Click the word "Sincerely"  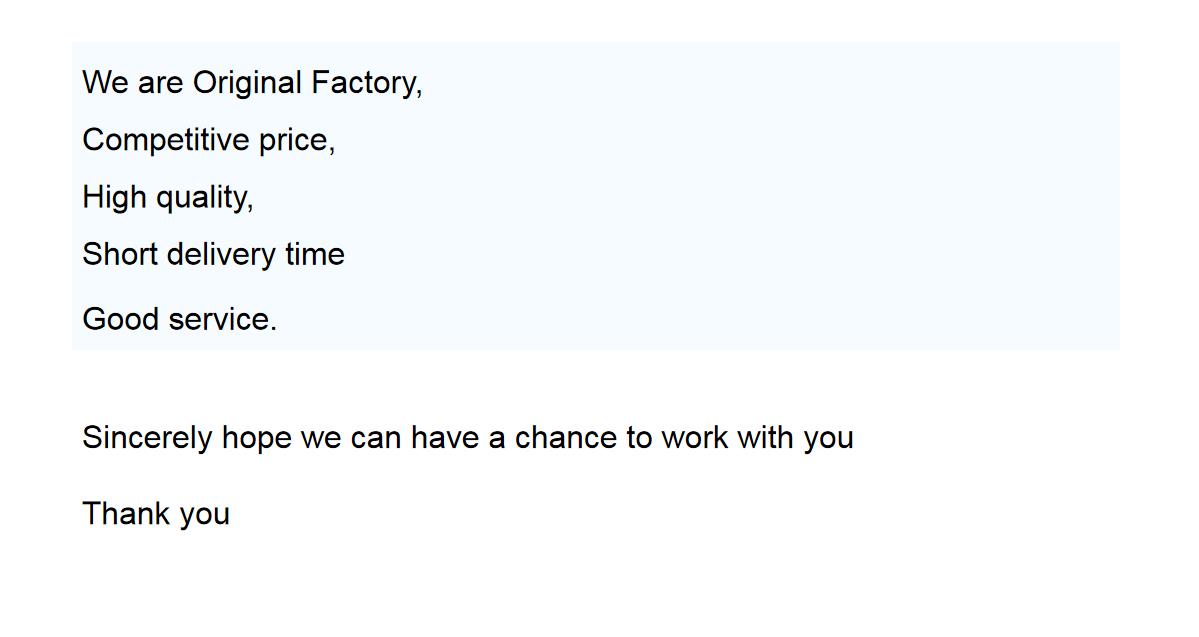click(147, 438)
